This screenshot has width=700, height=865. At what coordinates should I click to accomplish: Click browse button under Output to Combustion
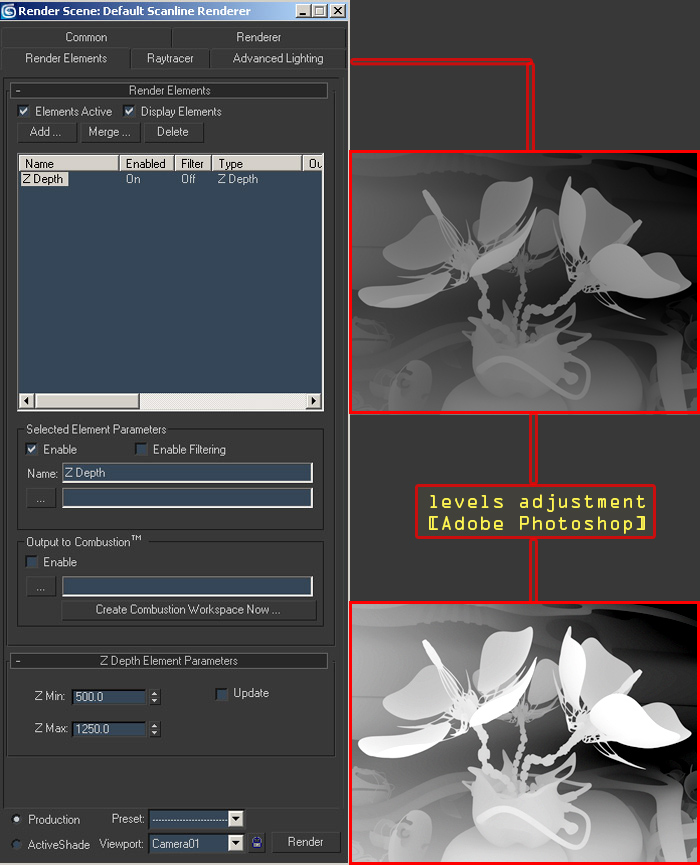click(x=40, y=587)
